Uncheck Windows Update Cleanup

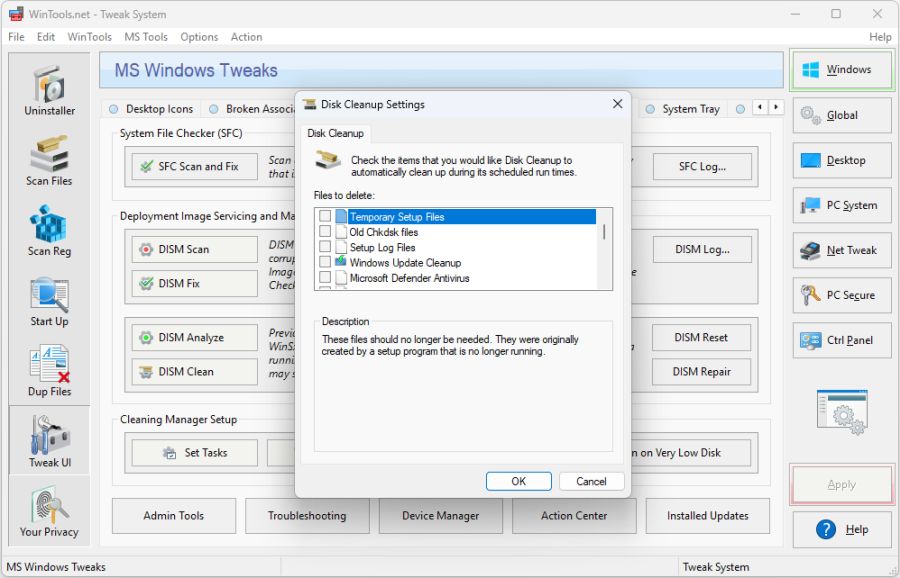(325, 263)
